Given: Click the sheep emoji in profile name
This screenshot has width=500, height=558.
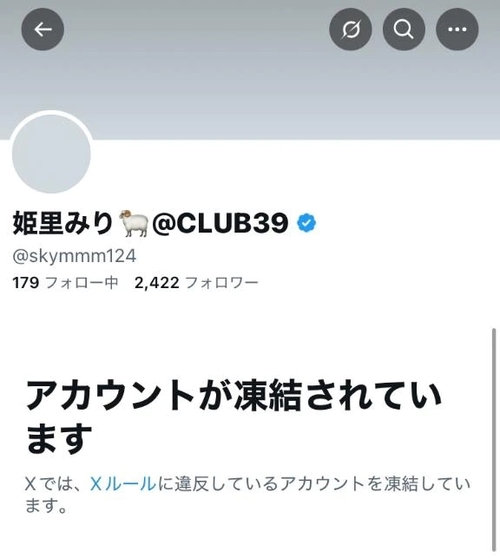Looking at the screenshot, I should pyautogui.click(x=133, y=223).
